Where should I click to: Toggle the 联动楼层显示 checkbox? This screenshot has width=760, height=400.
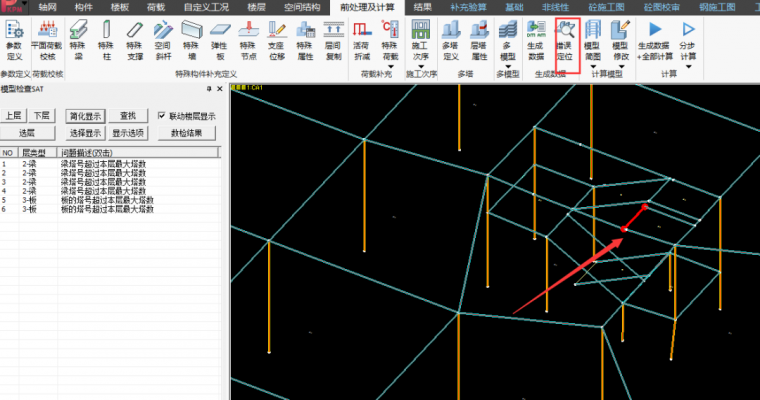click(x=162, y=116)
